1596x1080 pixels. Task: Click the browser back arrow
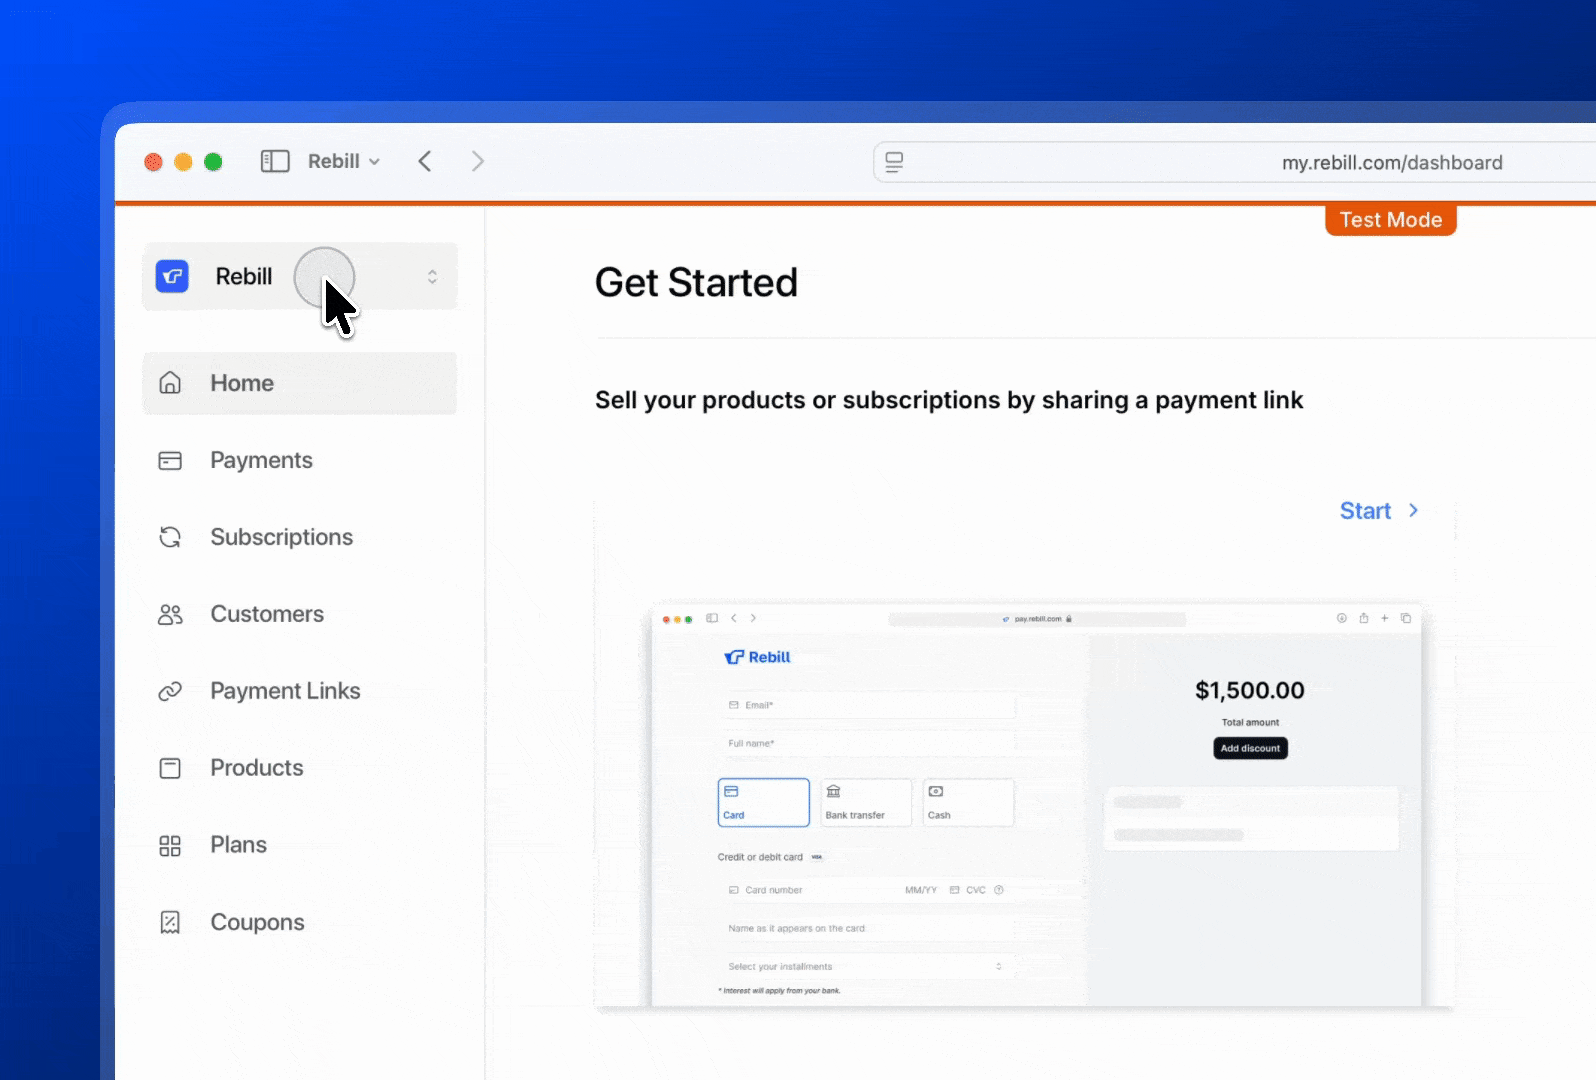425,161
